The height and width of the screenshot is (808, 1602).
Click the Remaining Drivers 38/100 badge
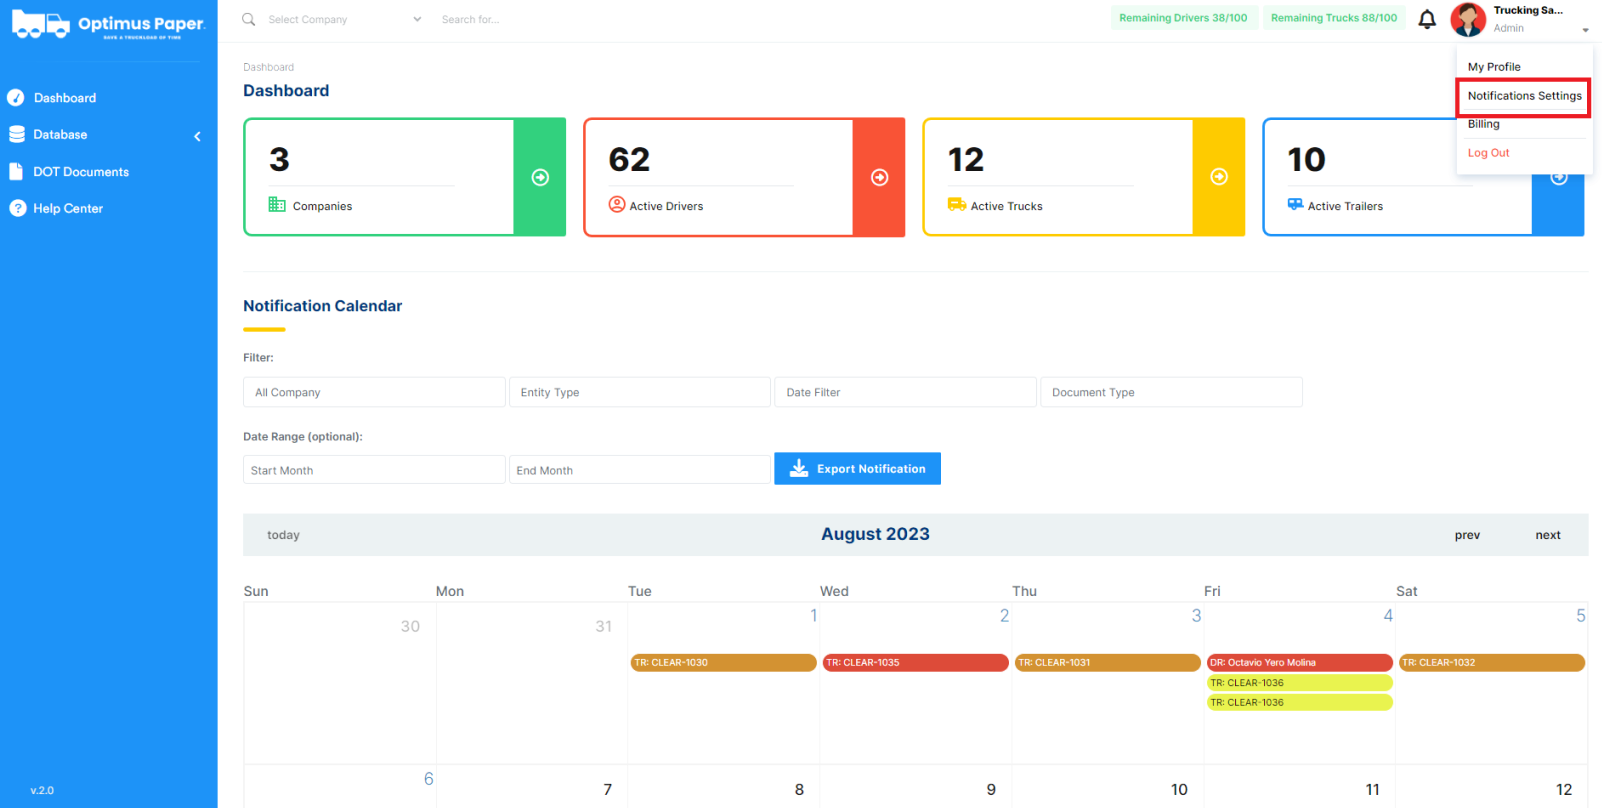1183,18
